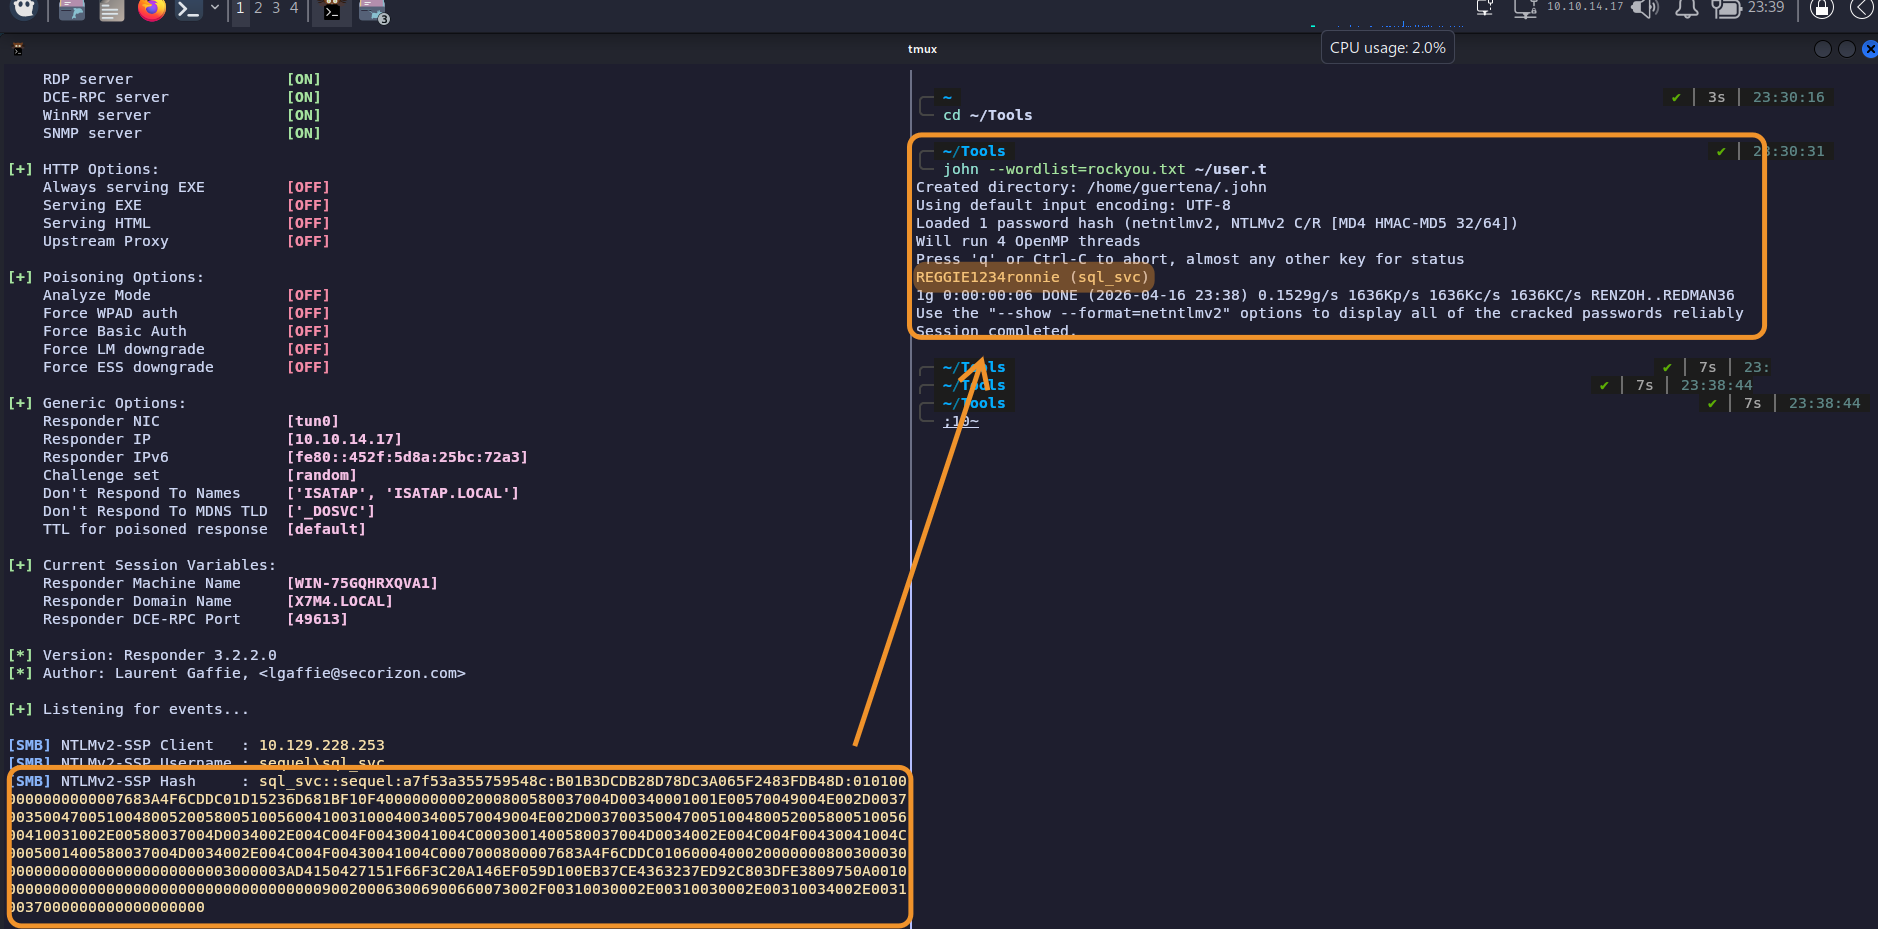
Task: Click the [tun0] Responder NIC value
Action: pos(313,421)
